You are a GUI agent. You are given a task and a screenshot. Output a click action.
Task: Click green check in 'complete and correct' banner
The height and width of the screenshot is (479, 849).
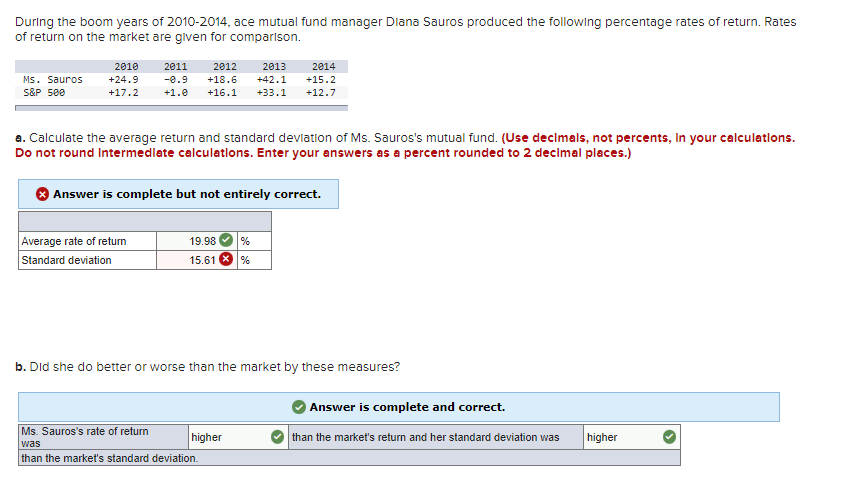299,407
